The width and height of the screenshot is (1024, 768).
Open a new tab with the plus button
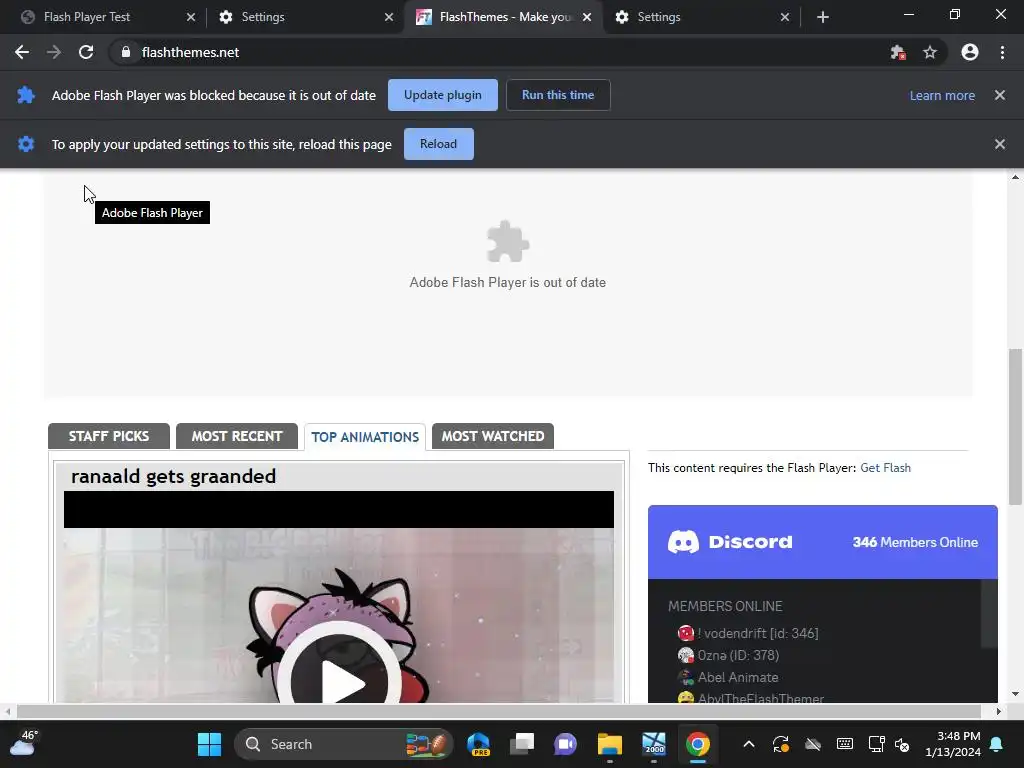point(823,17)
